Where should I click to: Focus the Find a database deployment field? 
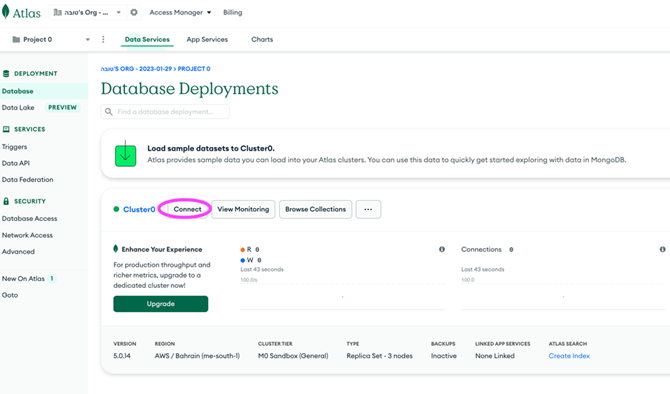(x=165, y=112)
